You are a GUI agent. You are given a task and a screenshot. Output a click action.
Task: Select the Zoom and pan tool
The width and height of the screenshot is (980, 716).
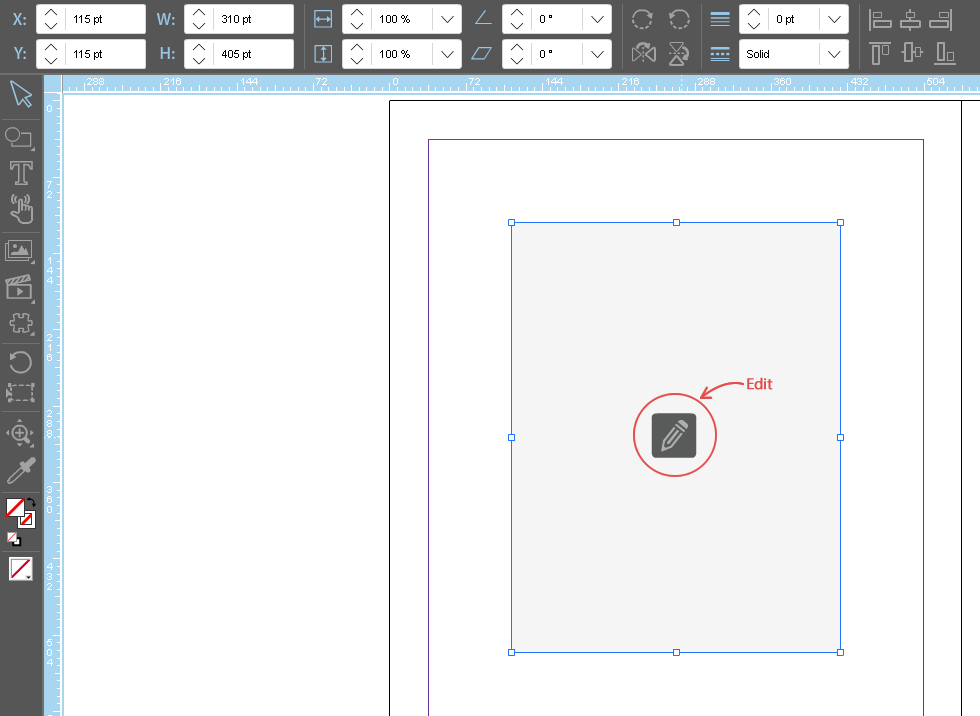click(20, 433)
